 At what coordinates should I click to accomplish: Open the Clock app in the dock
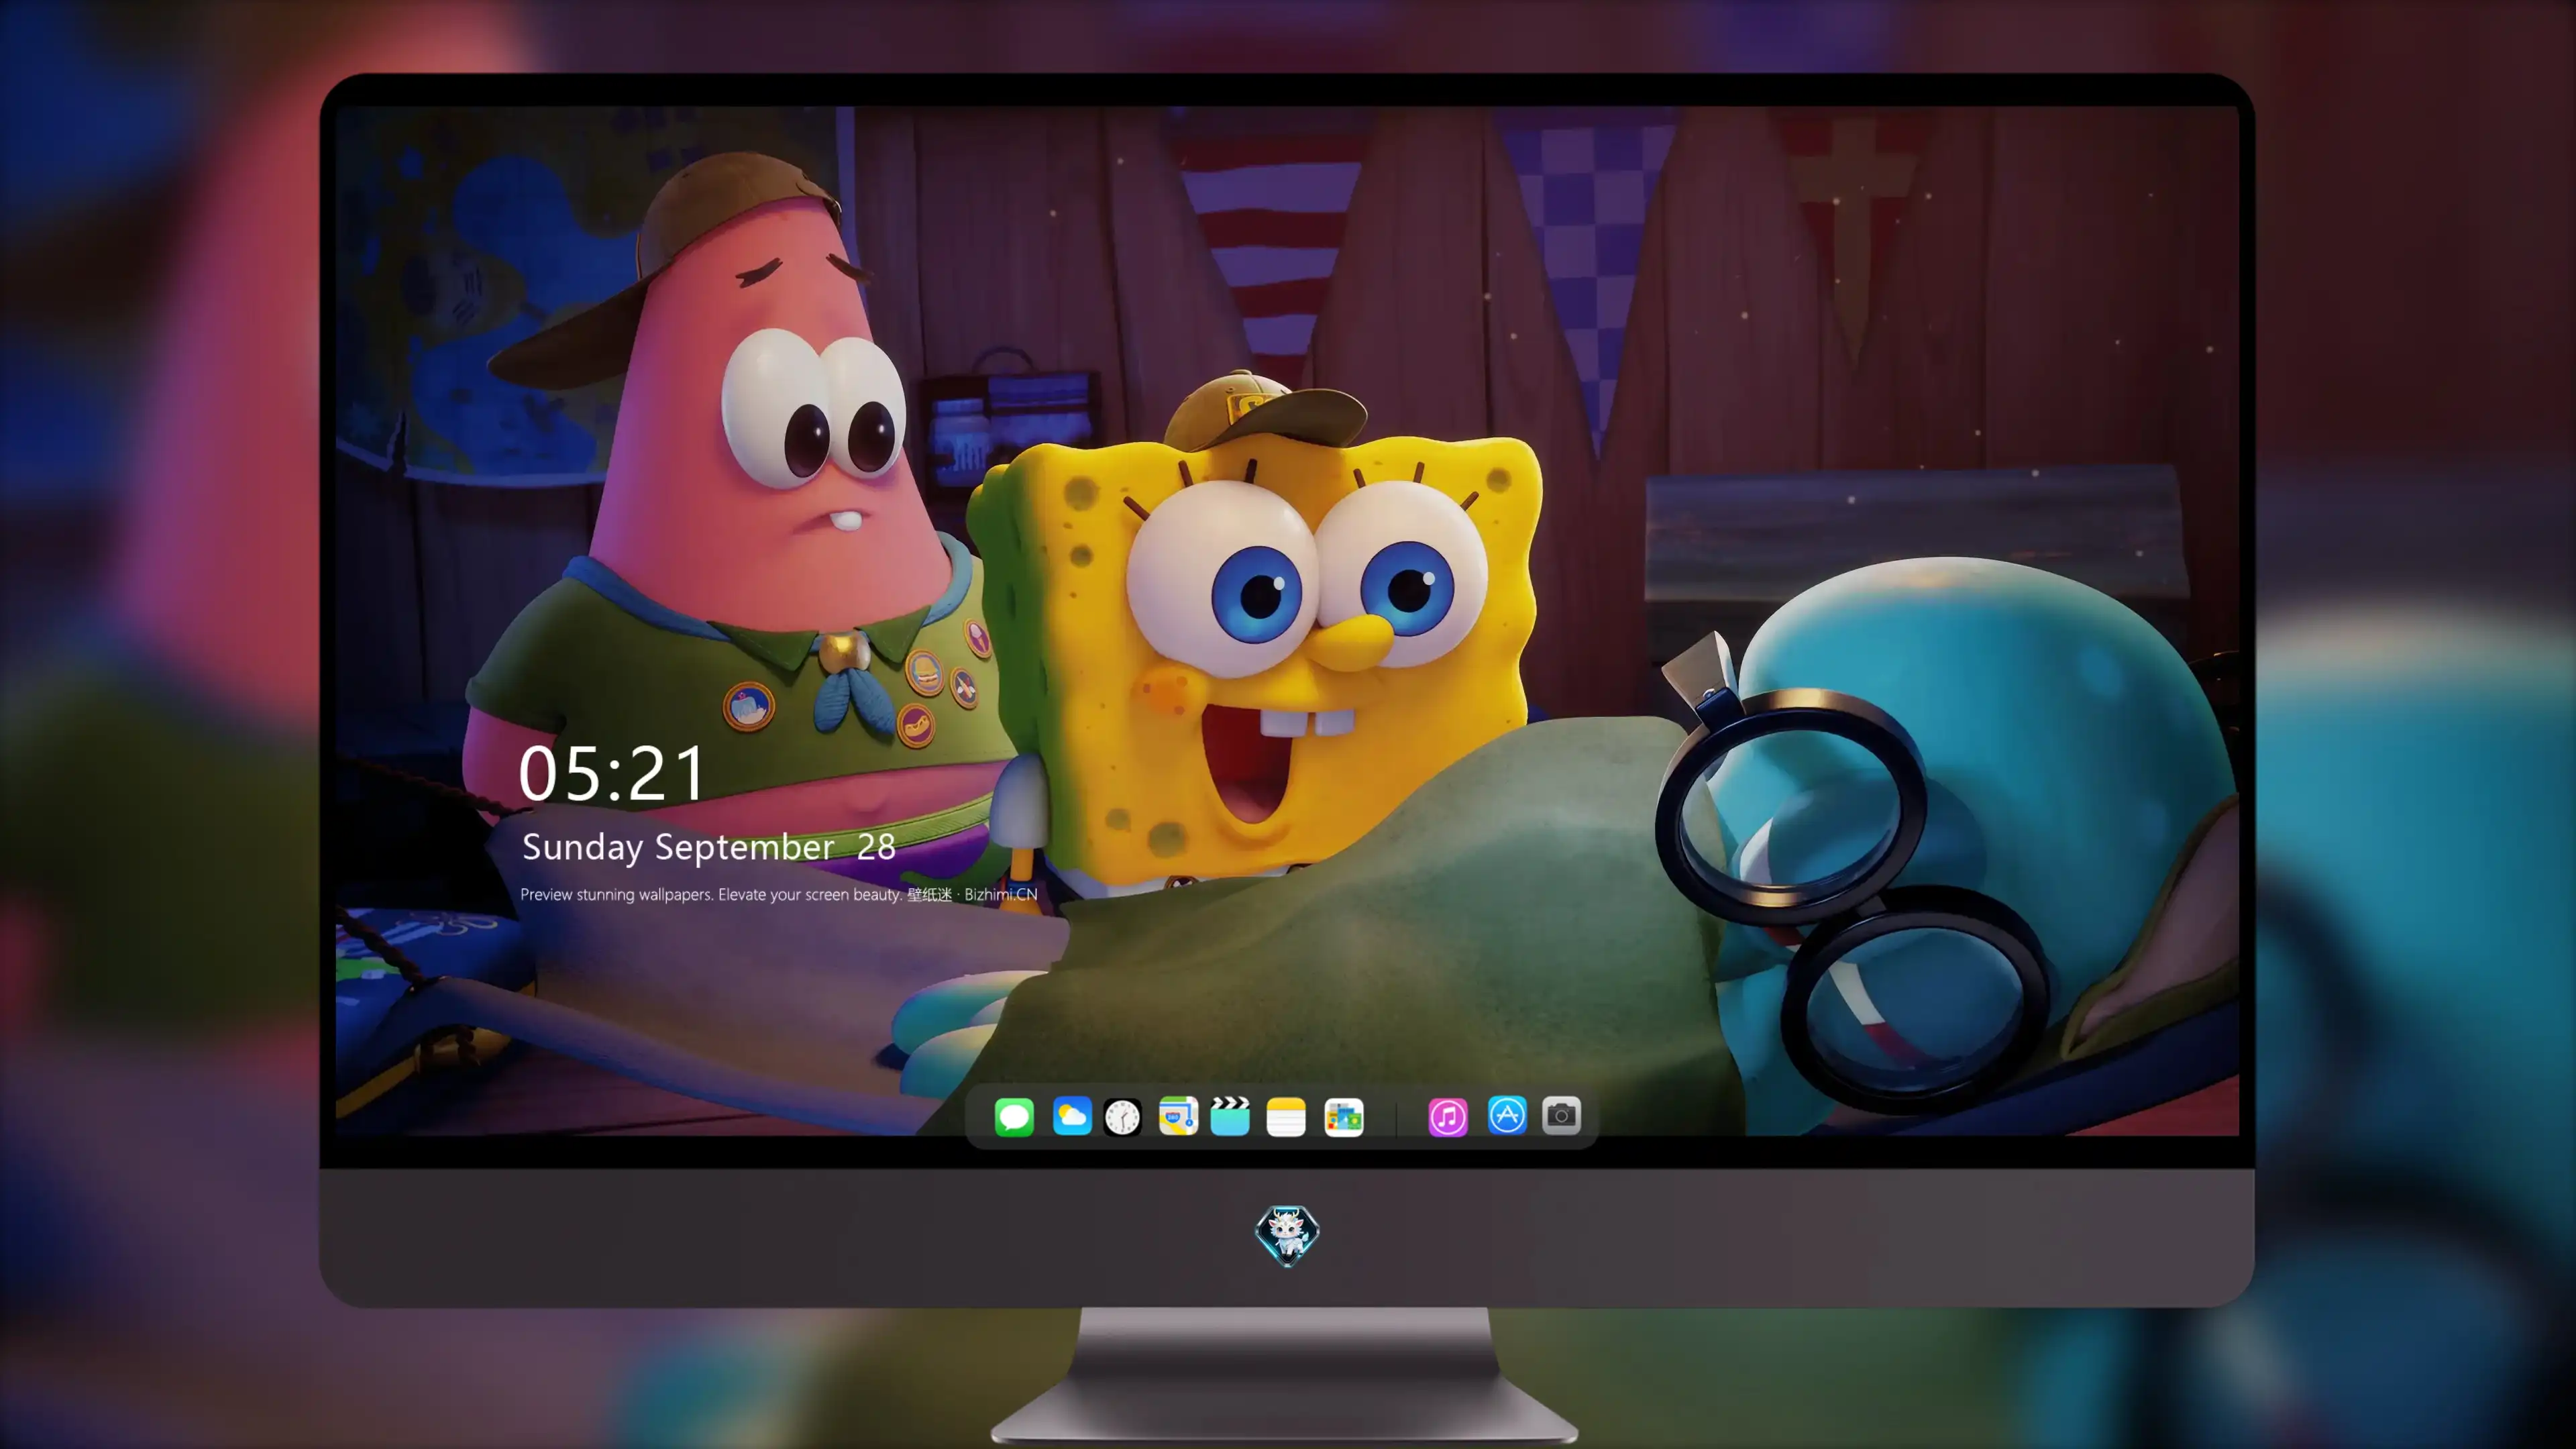point(1122,1116)
